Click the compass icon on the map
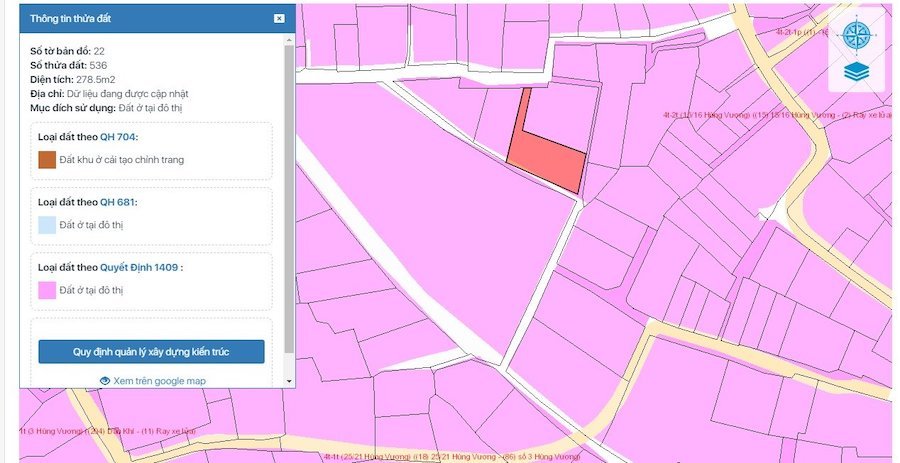The height and width of the screenshot is (463, 900). 858,36
